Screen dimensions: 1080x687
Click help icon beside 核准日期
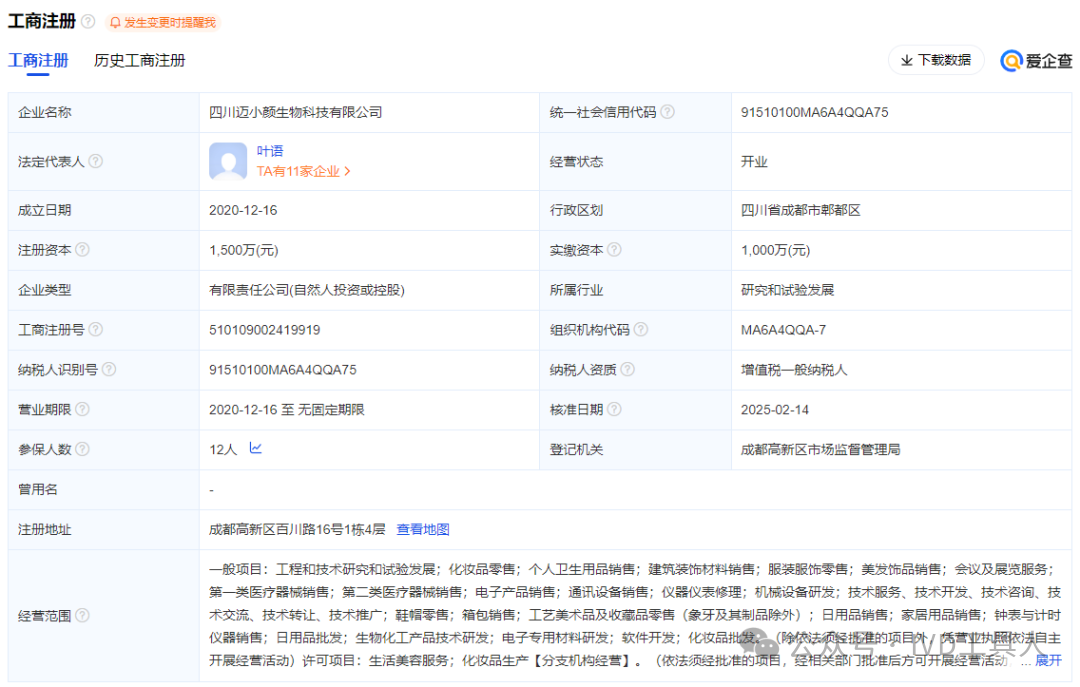tap(614, 409)
